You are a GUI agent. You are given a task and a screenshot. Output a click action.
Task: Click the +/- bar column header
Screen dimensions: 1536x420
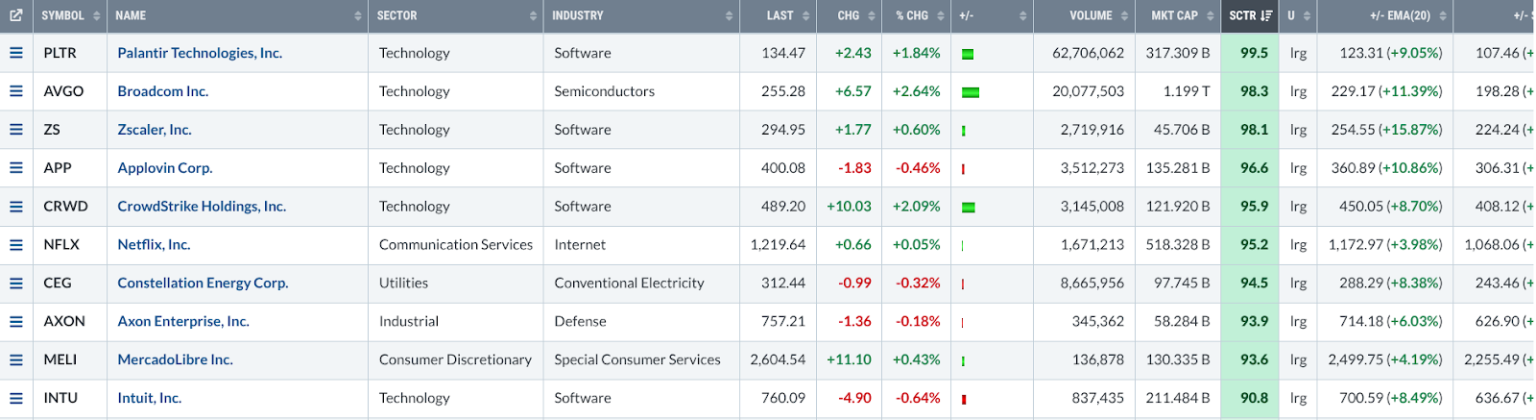pos(992,16)
